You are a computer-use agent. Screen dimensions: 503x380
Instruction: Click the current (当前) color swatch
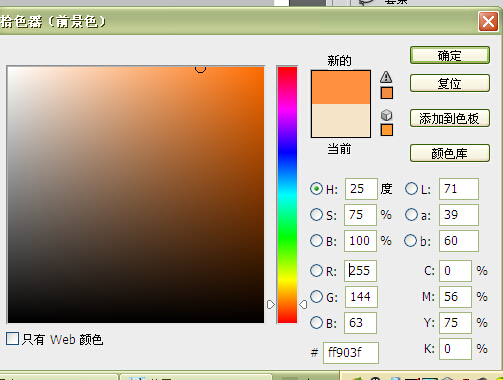click(341, 120)
